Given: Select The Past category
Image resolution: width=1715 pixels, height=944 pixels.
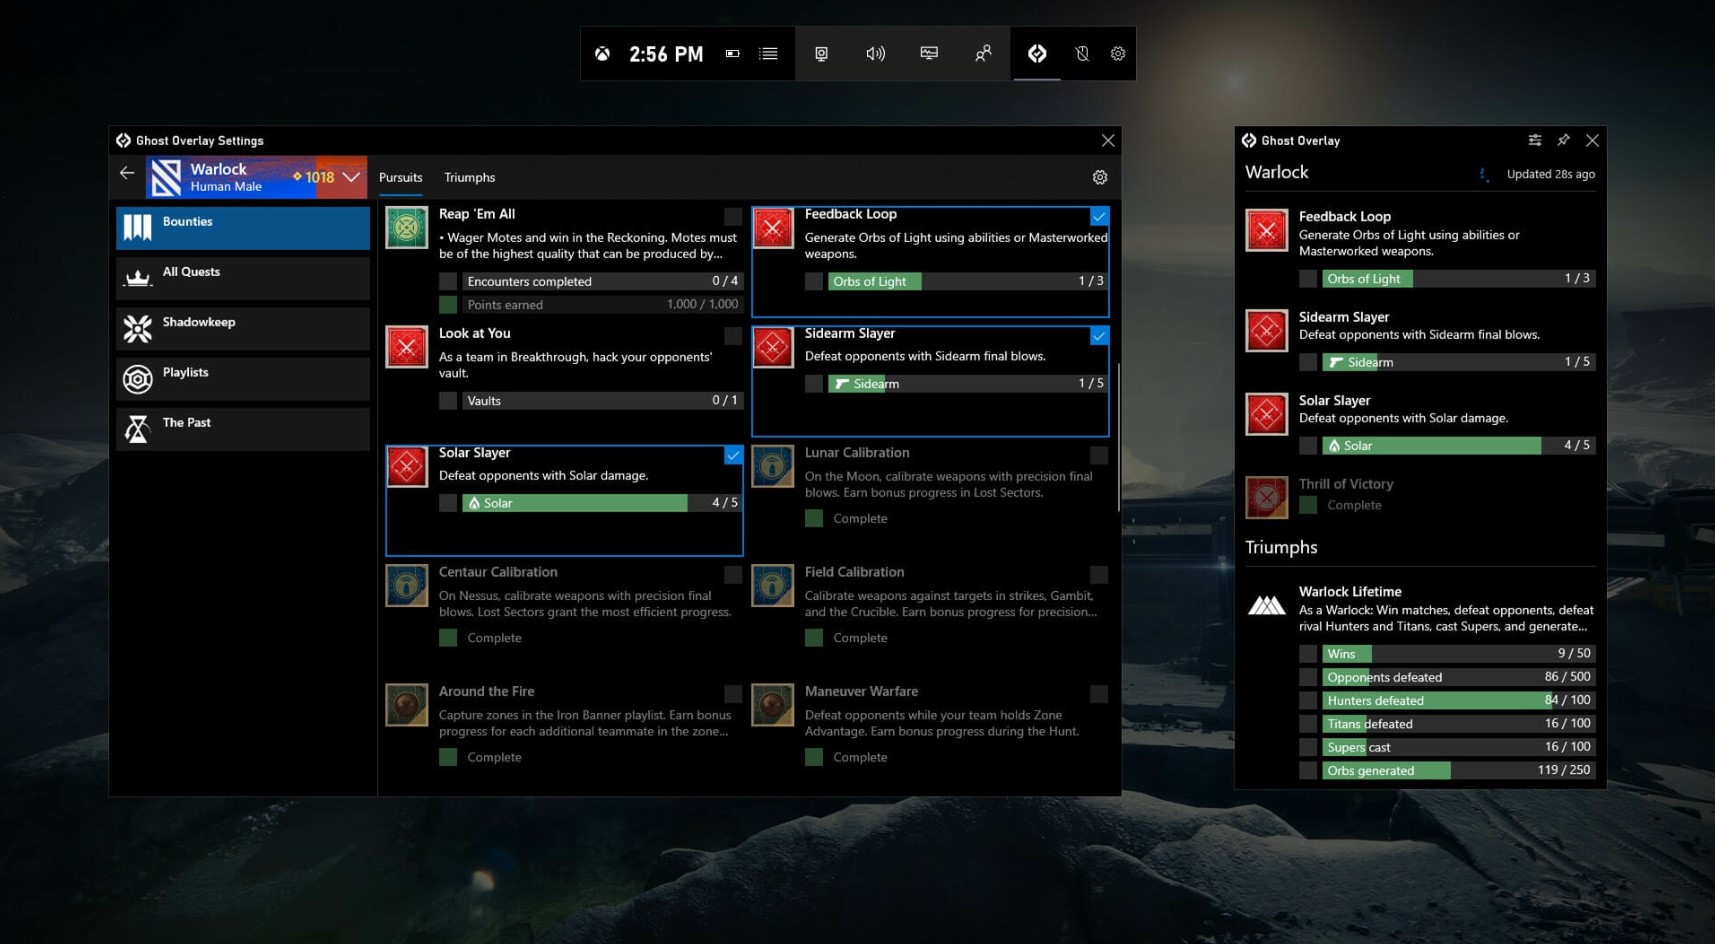Looking at the screenshot, I should coord(243,428).
